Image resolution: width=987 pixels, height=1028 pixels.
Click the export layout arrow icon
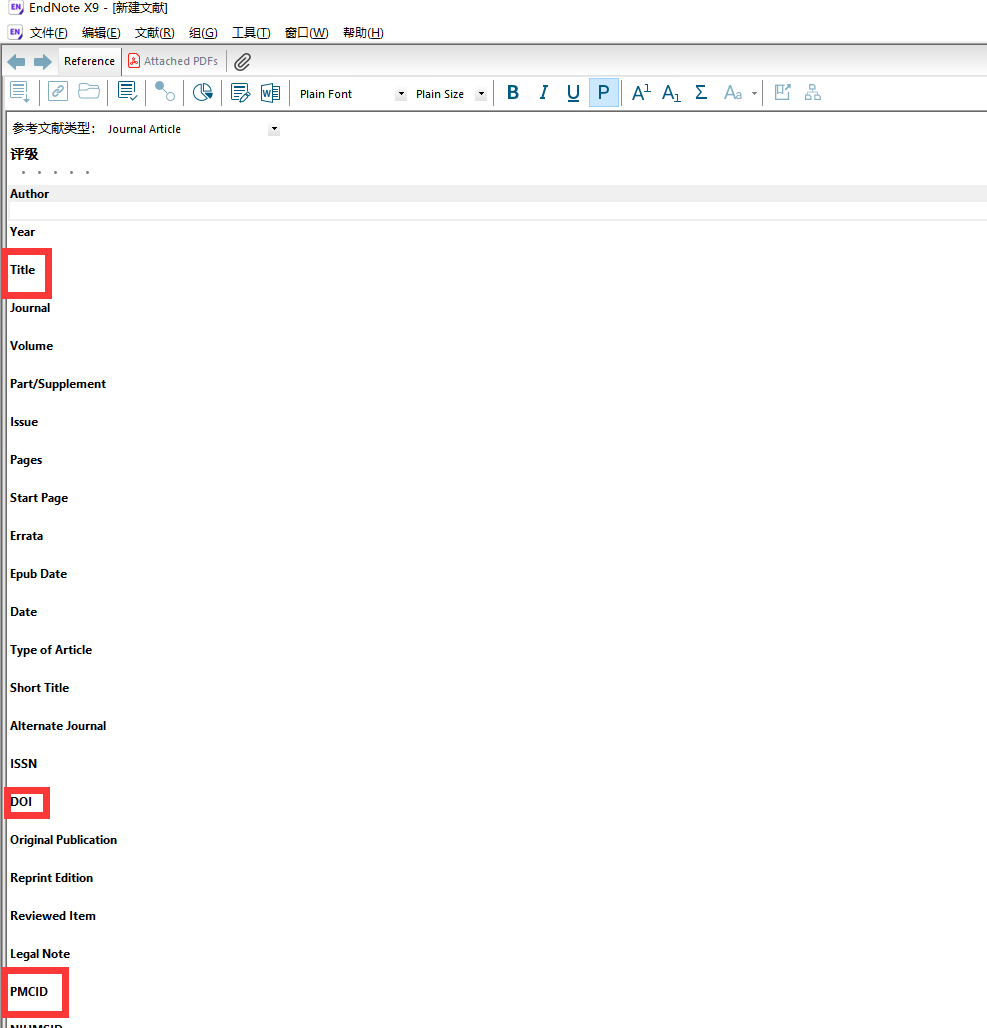pos(782,92)
